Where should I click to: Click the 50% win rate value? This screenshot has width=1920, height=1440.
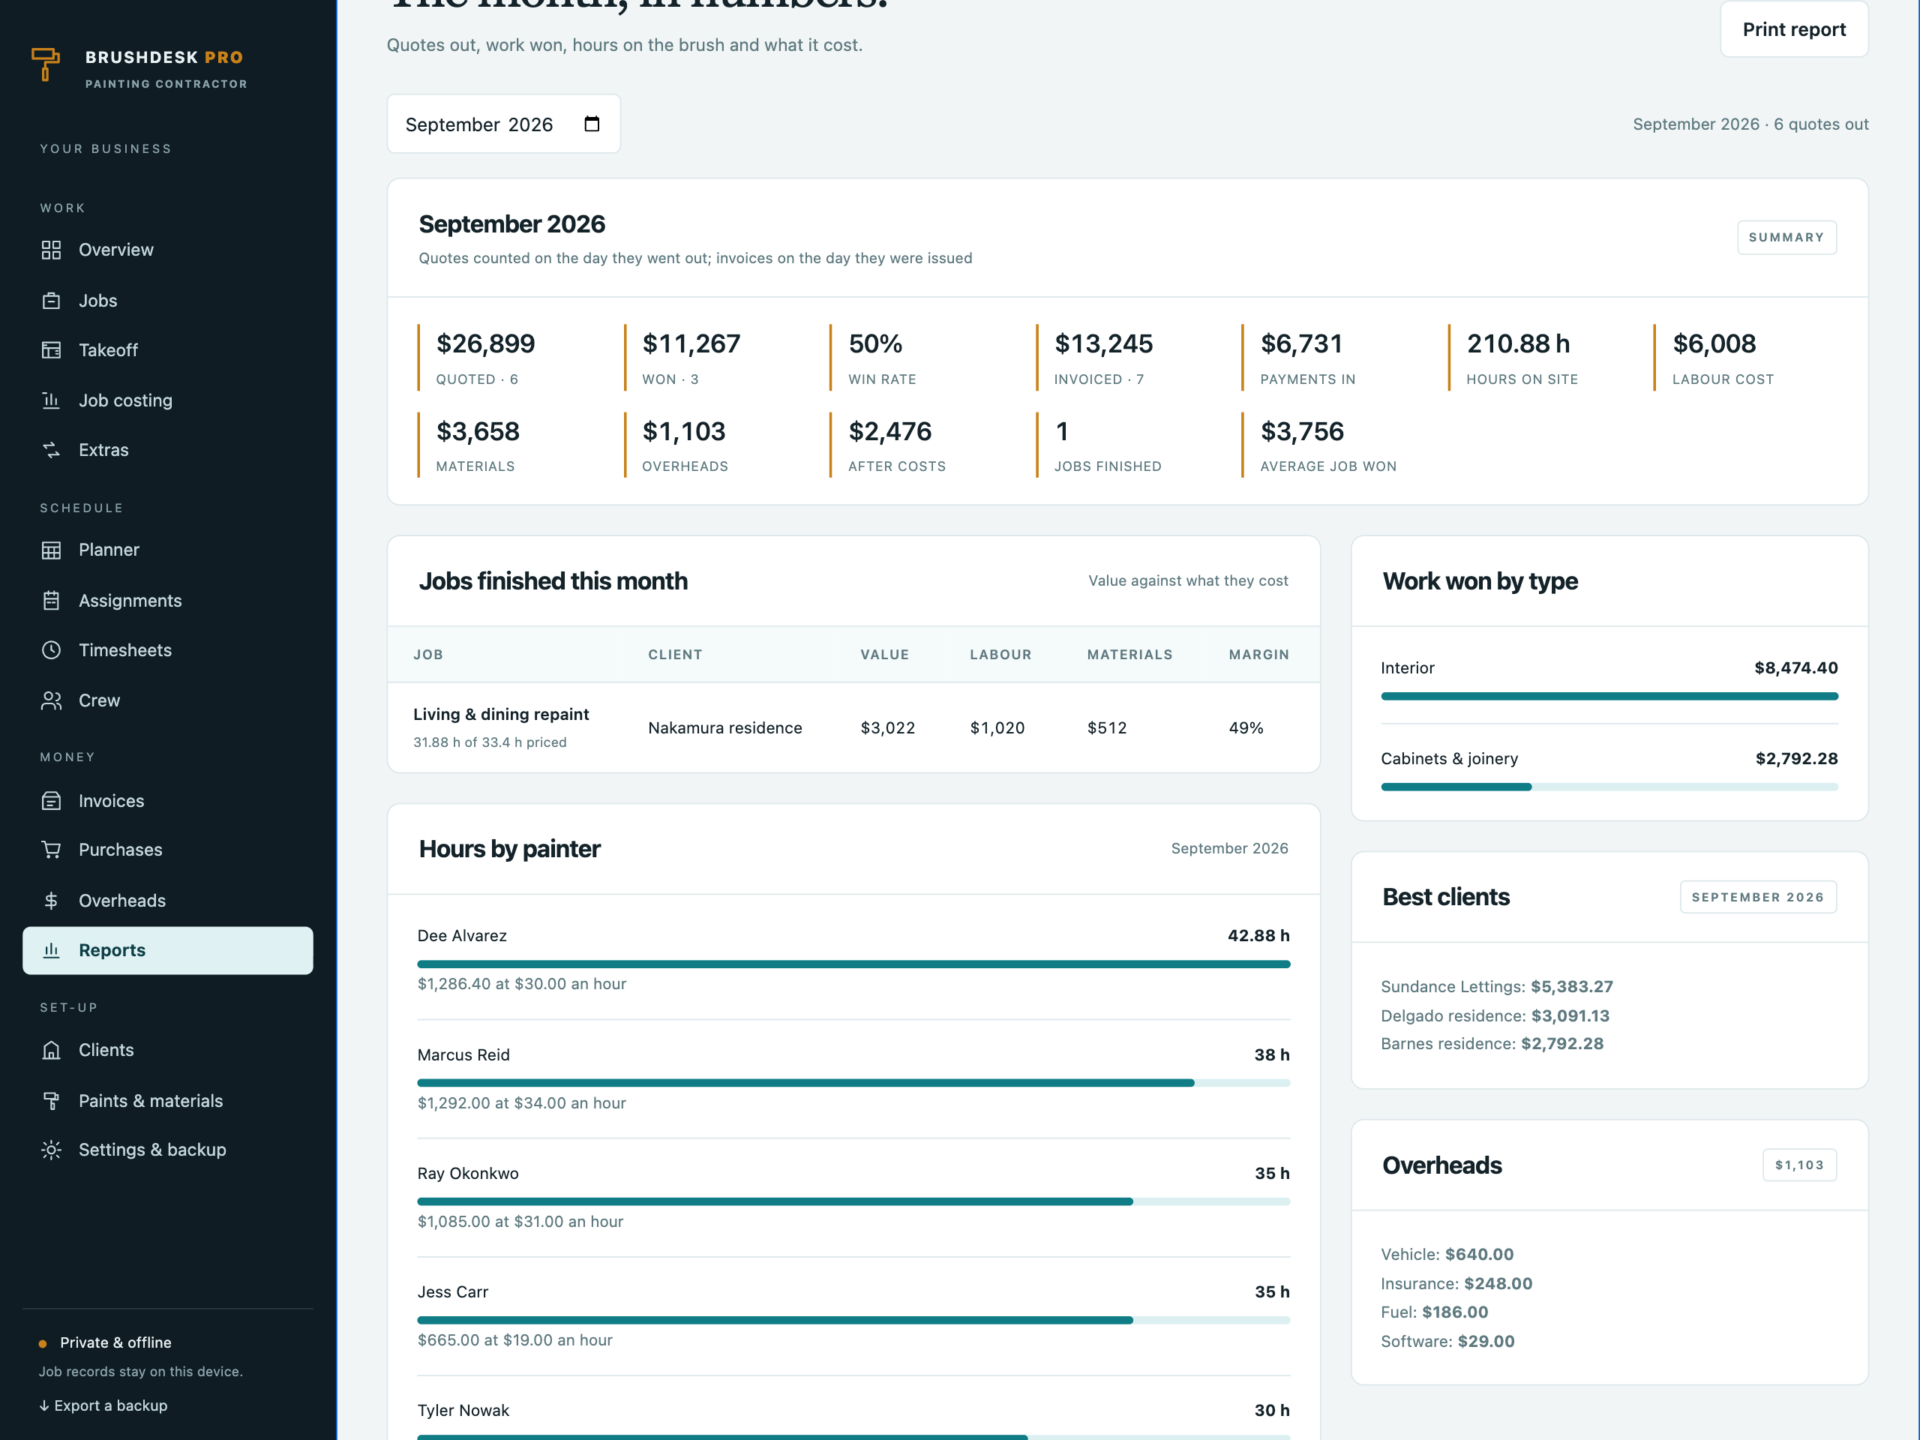point(875,344)
